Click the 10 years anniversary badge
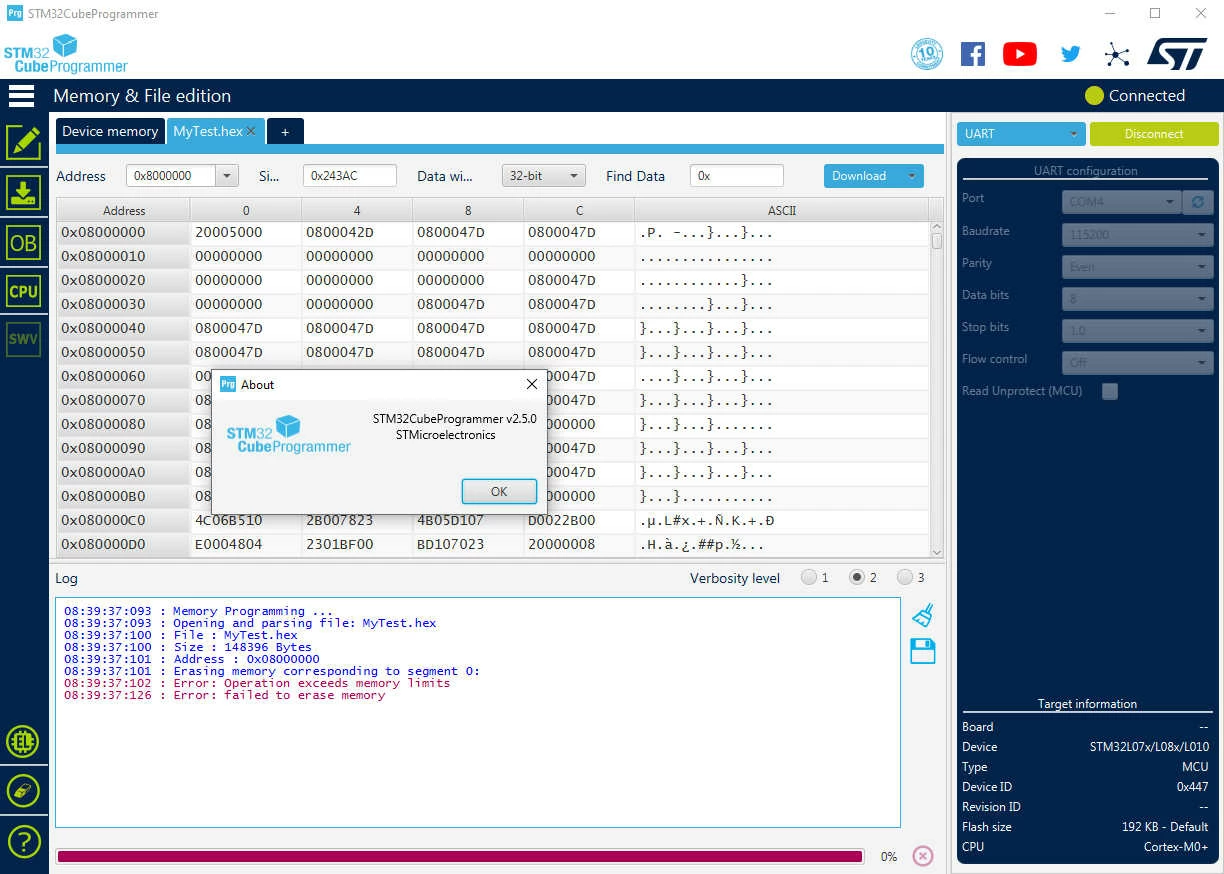Screen dimensions: 1224x874 (927, 54)
